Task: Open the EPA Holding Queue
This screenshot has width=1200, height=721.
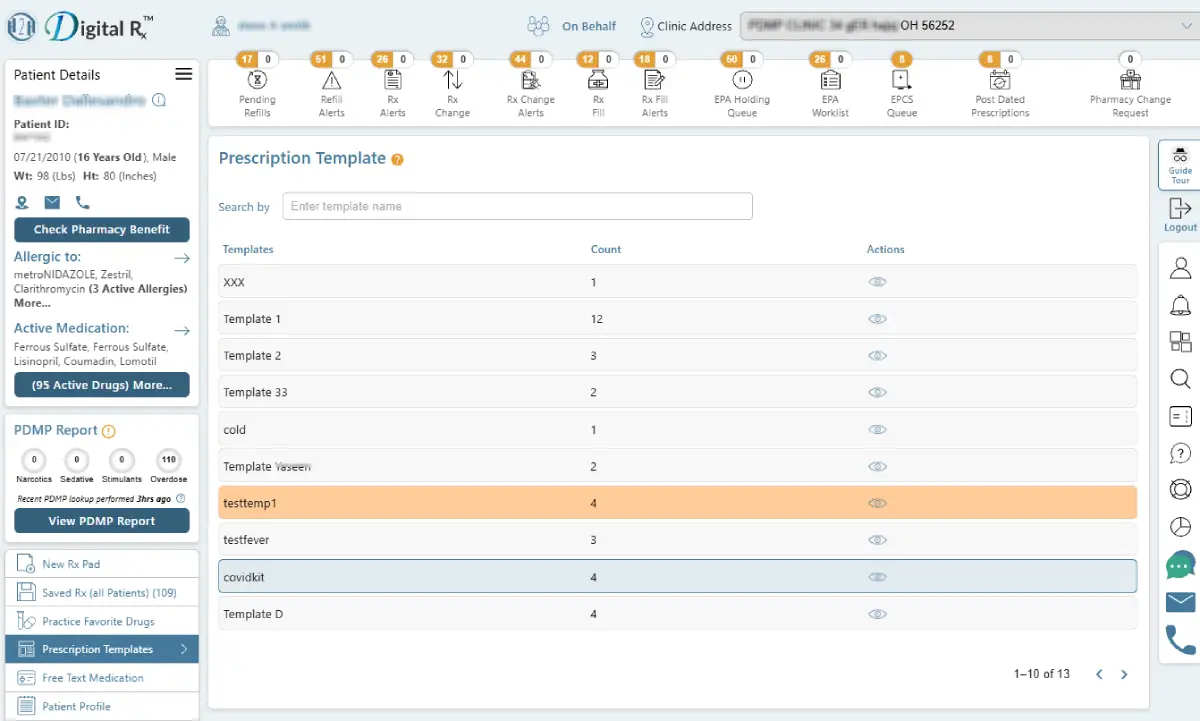Action: 742,88
